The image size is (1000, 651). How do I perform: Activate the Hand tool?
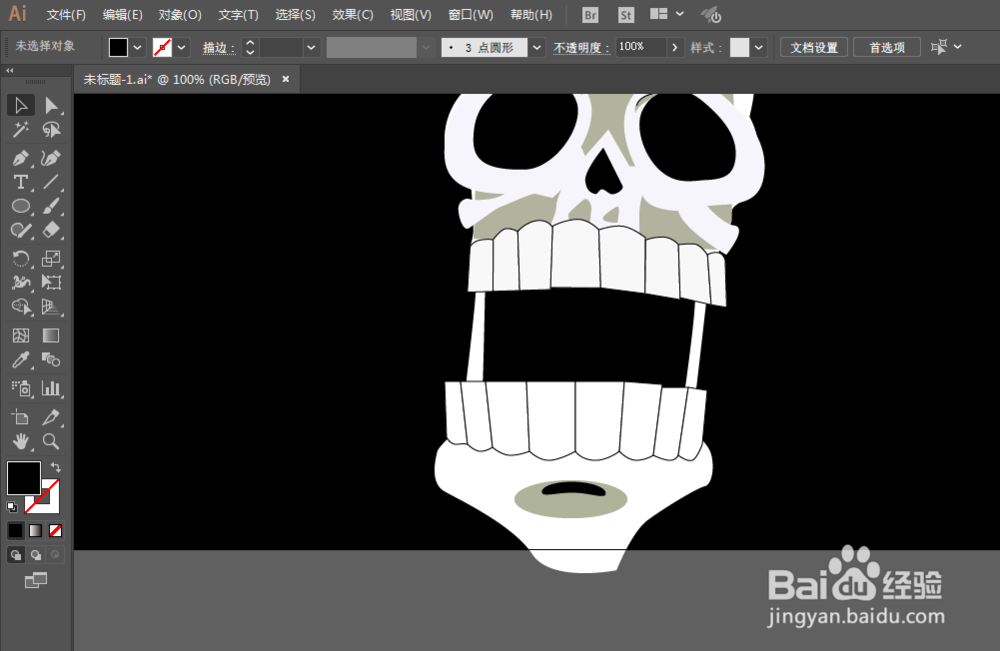pos(20,441)
